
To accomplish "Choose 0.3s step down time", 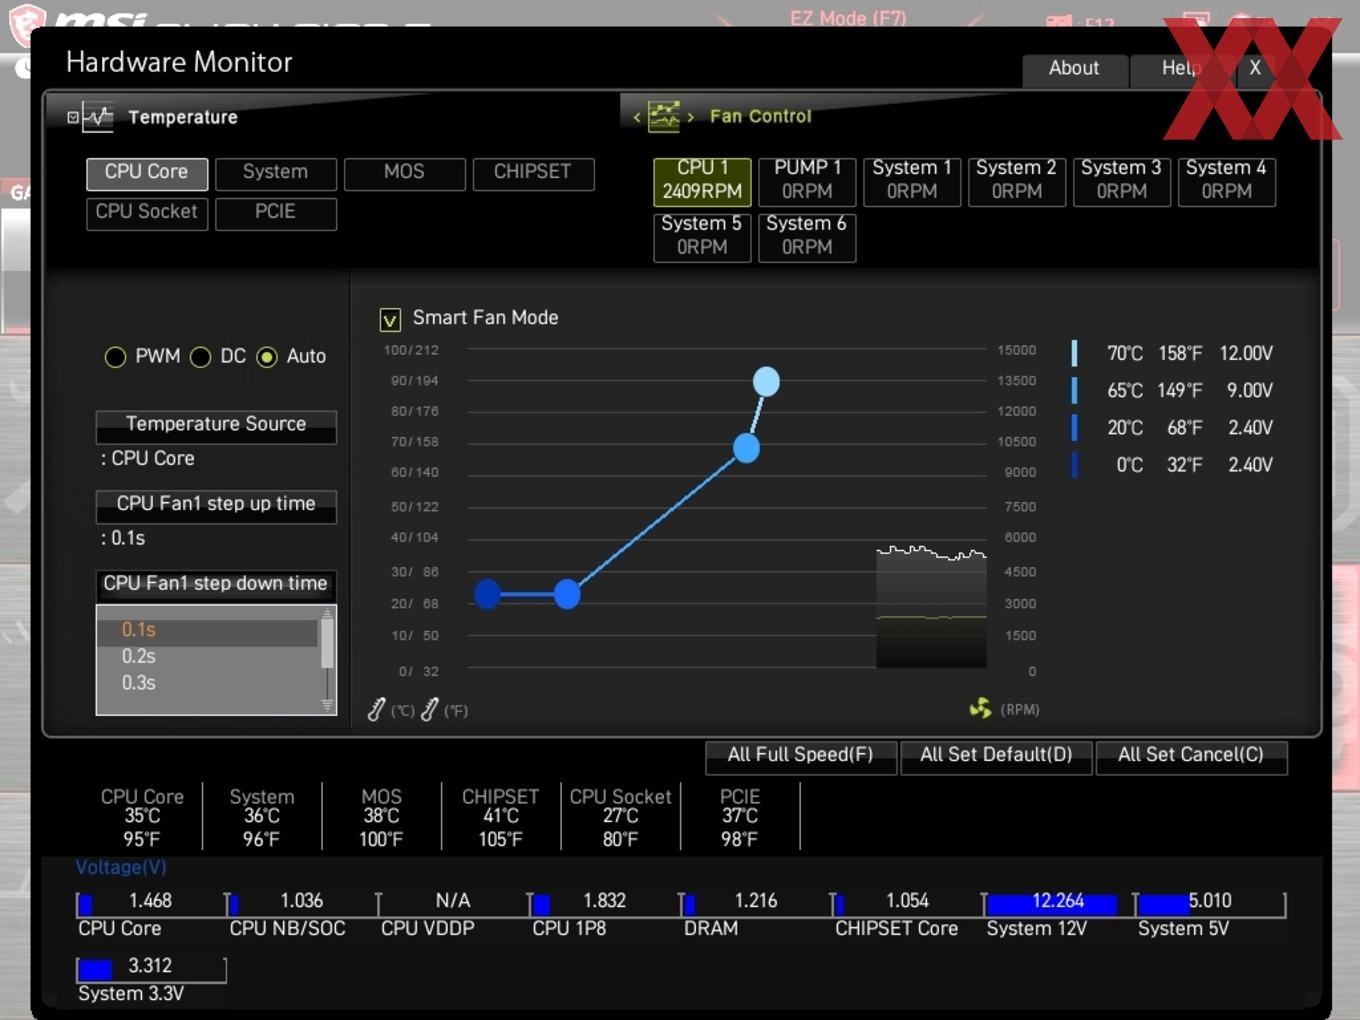I will (207, 684).
